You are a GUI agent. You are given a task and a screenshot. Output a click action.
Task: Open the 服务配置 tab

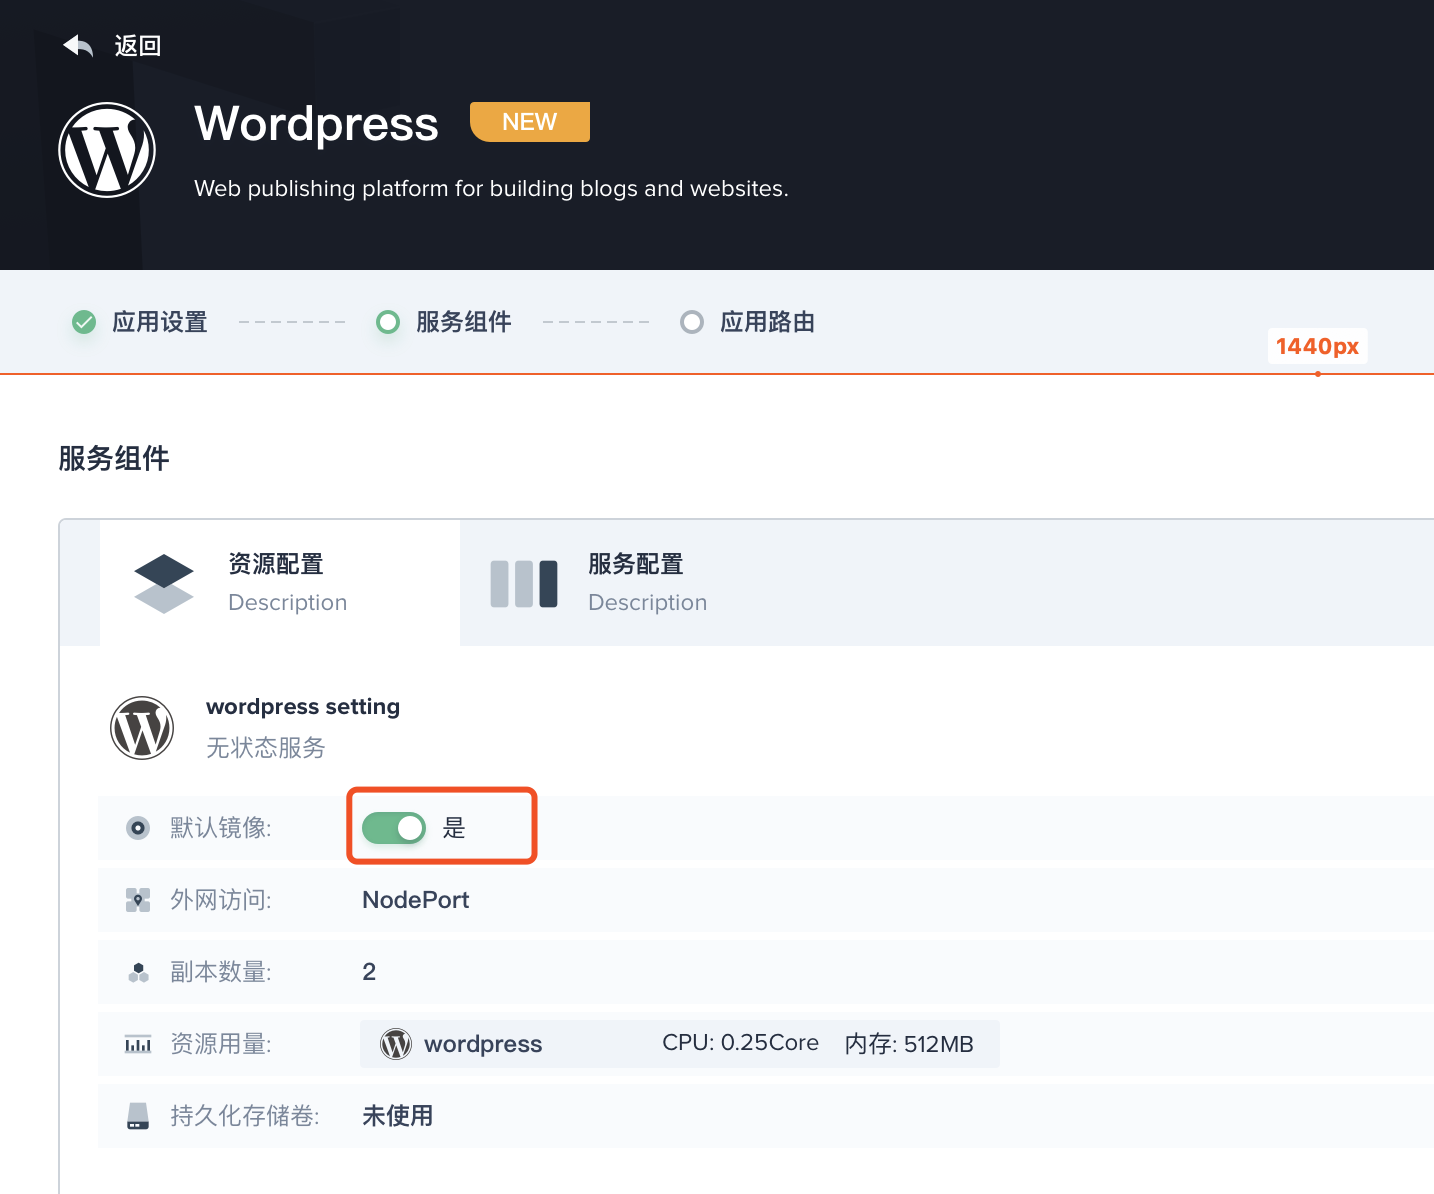pyautogui.click(x=640, y=583)
